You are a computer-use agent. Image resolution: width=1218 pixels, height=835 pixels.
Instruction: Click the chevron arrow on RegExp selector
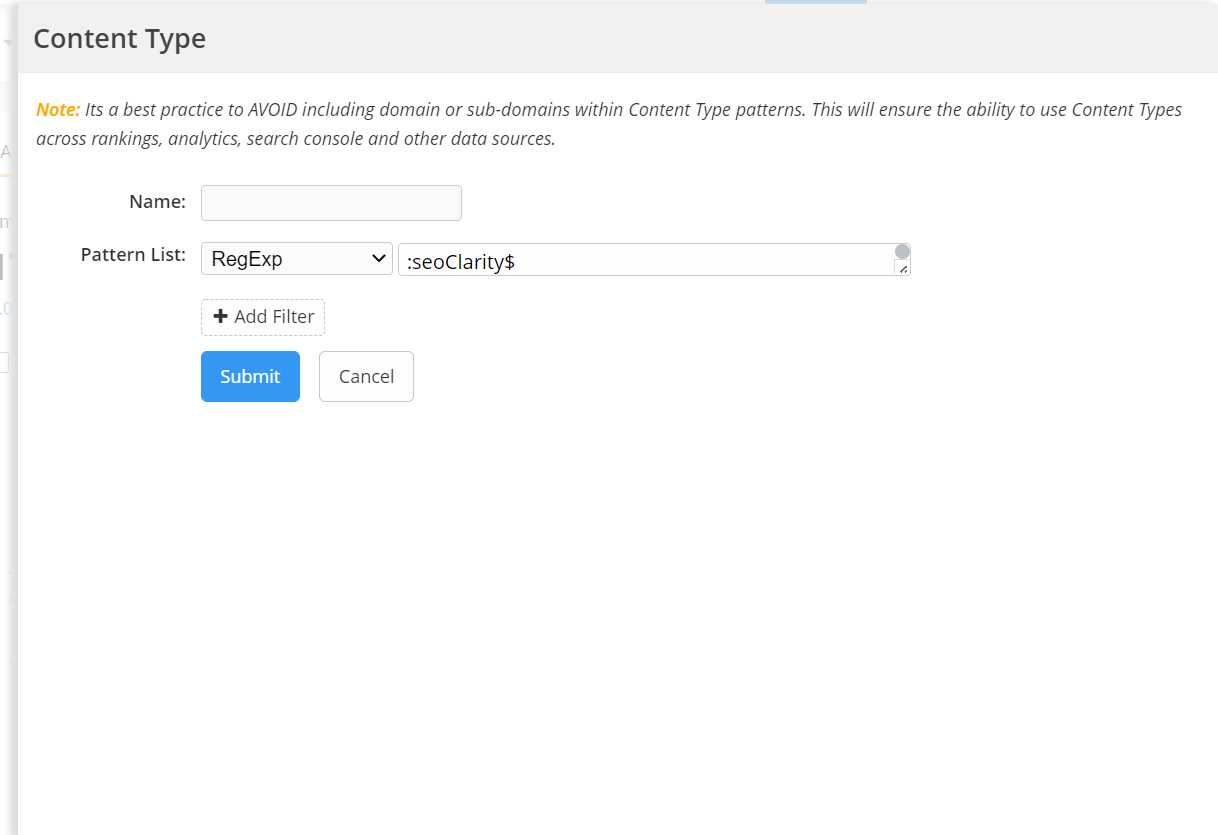379,259
